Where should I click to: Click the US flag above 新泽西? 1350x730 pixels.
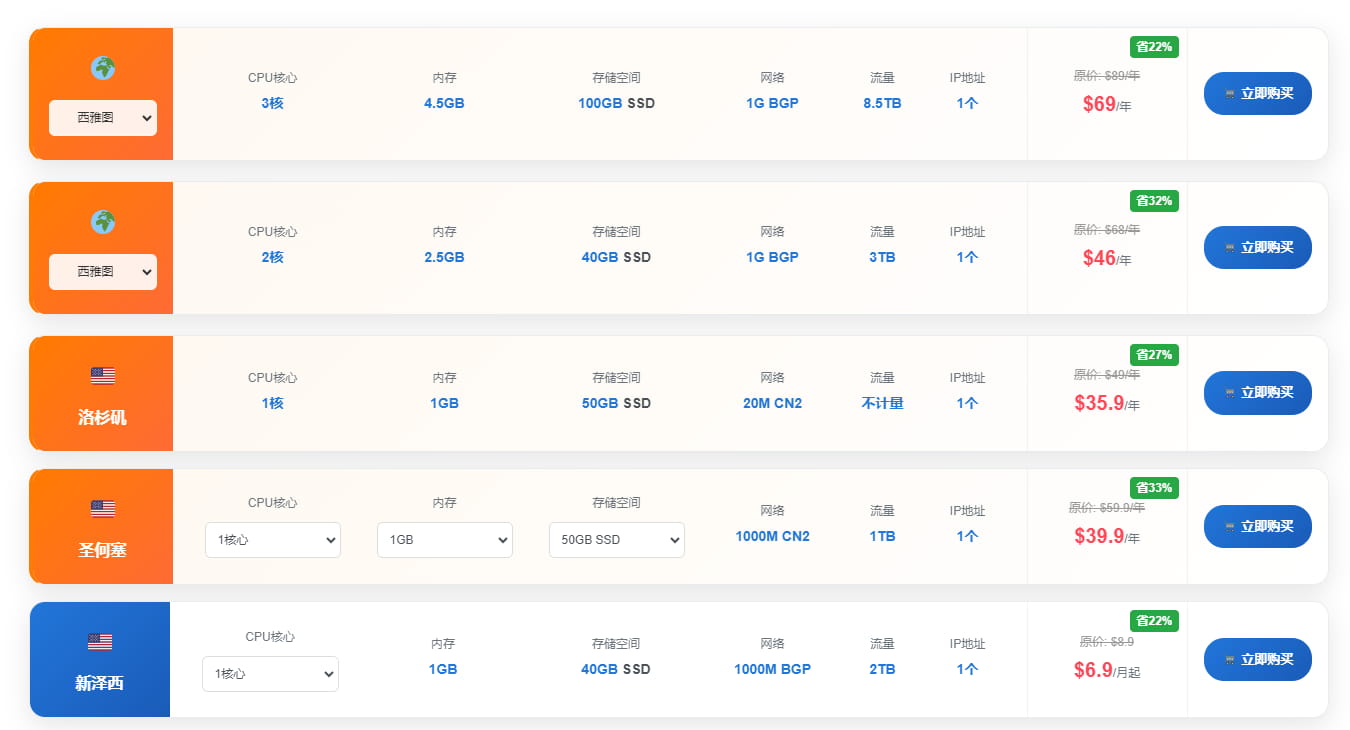(100, 642)
